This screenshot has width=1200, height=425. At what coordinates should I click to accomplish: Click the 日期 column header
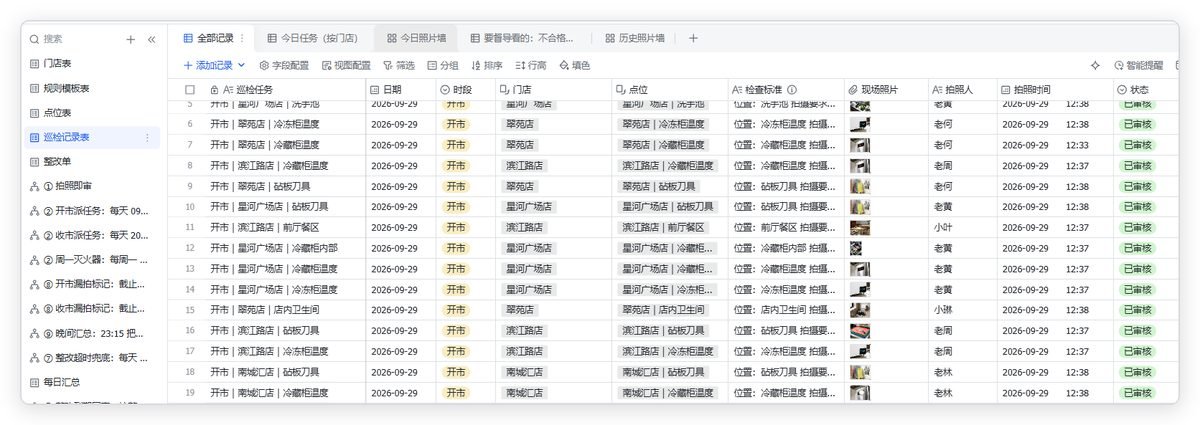click(400, 89)
